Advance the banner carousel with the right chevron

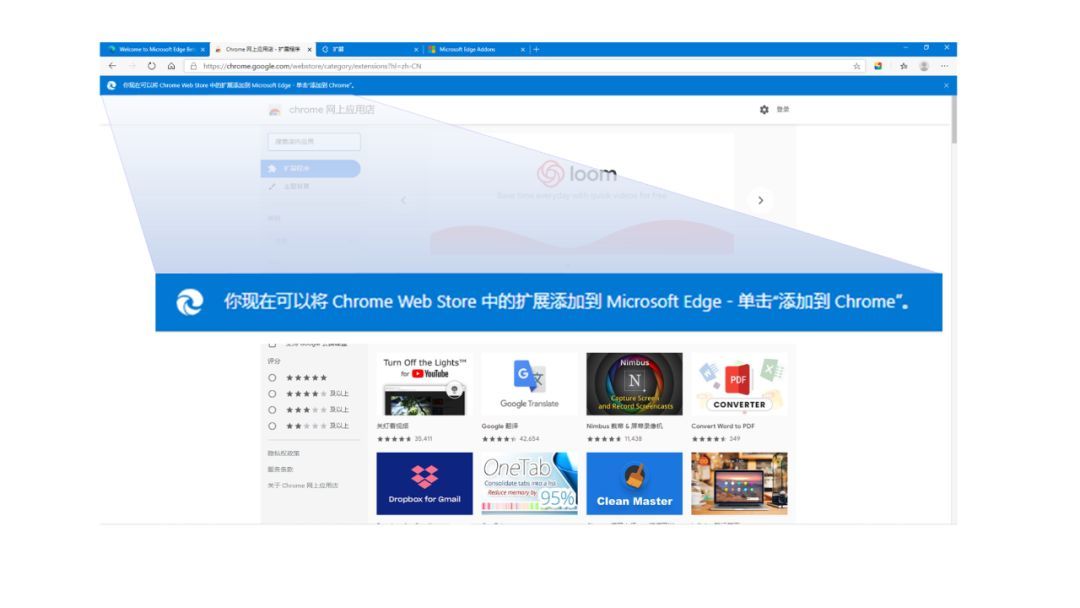[760, 200]
